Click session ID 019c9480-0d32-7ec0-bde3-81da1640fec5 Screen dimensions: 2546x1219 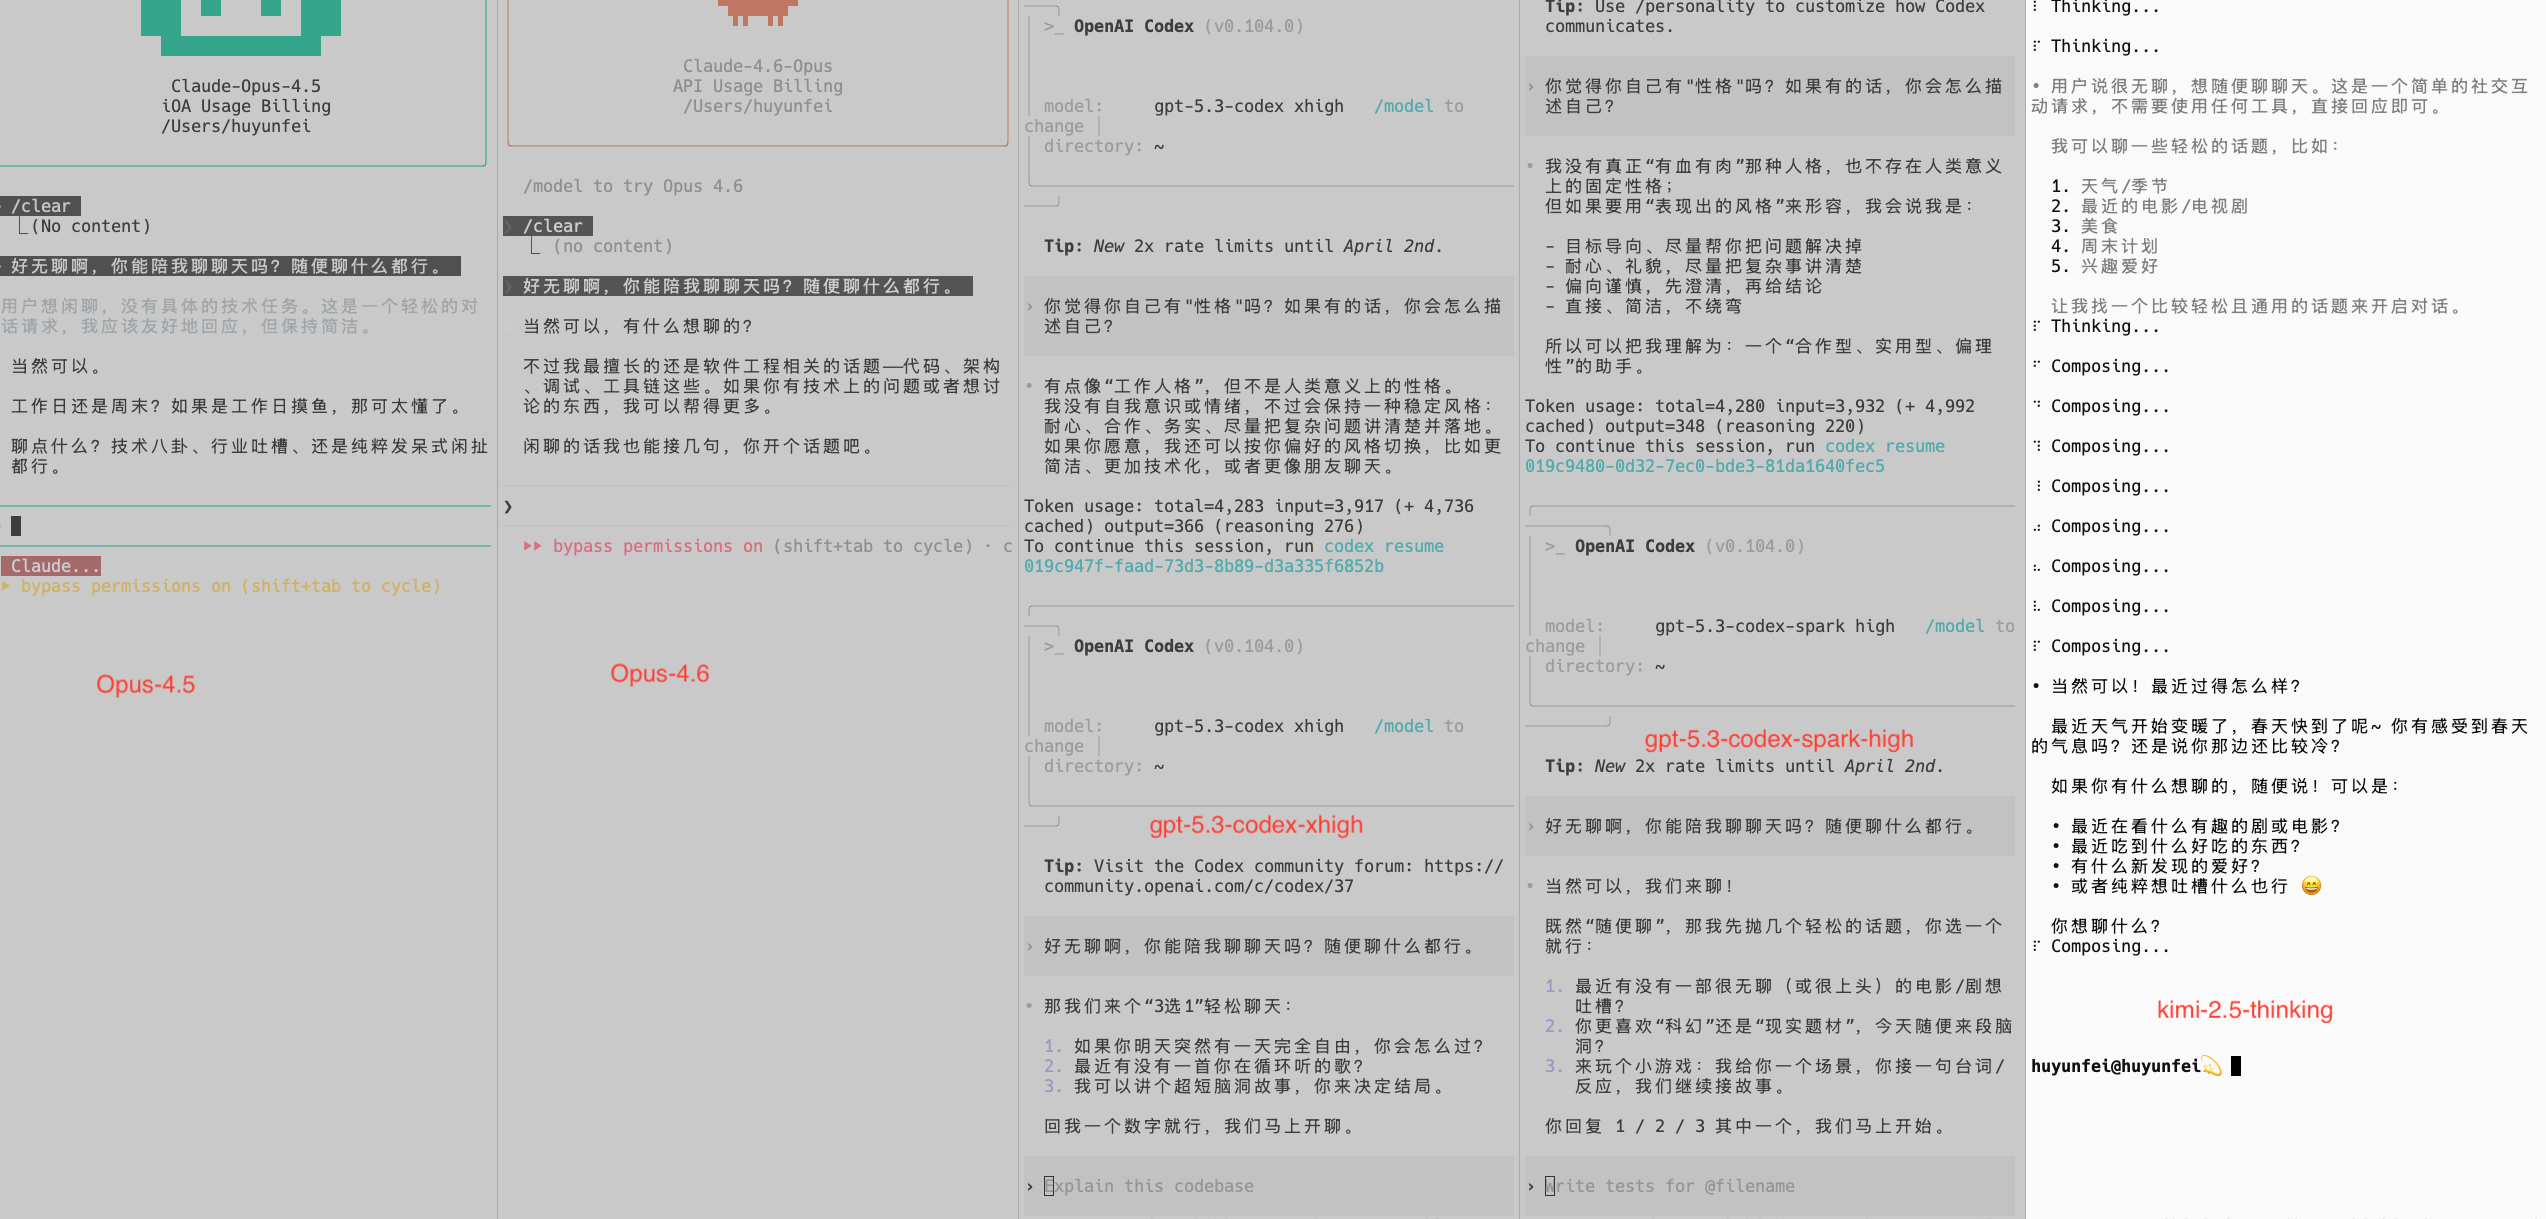1704,466
